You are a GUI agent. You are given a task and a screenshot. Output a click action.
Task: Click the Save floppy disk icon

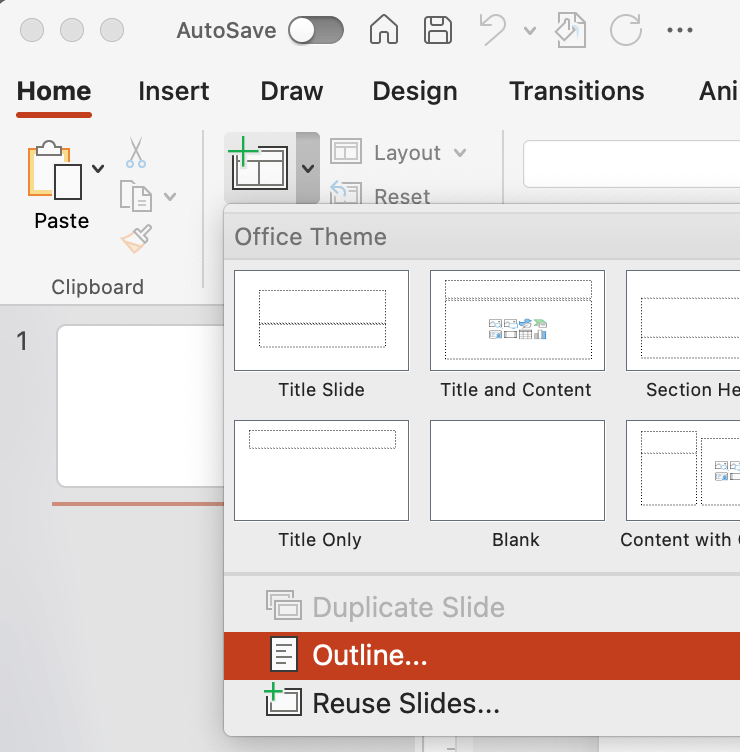click(438, 30)
